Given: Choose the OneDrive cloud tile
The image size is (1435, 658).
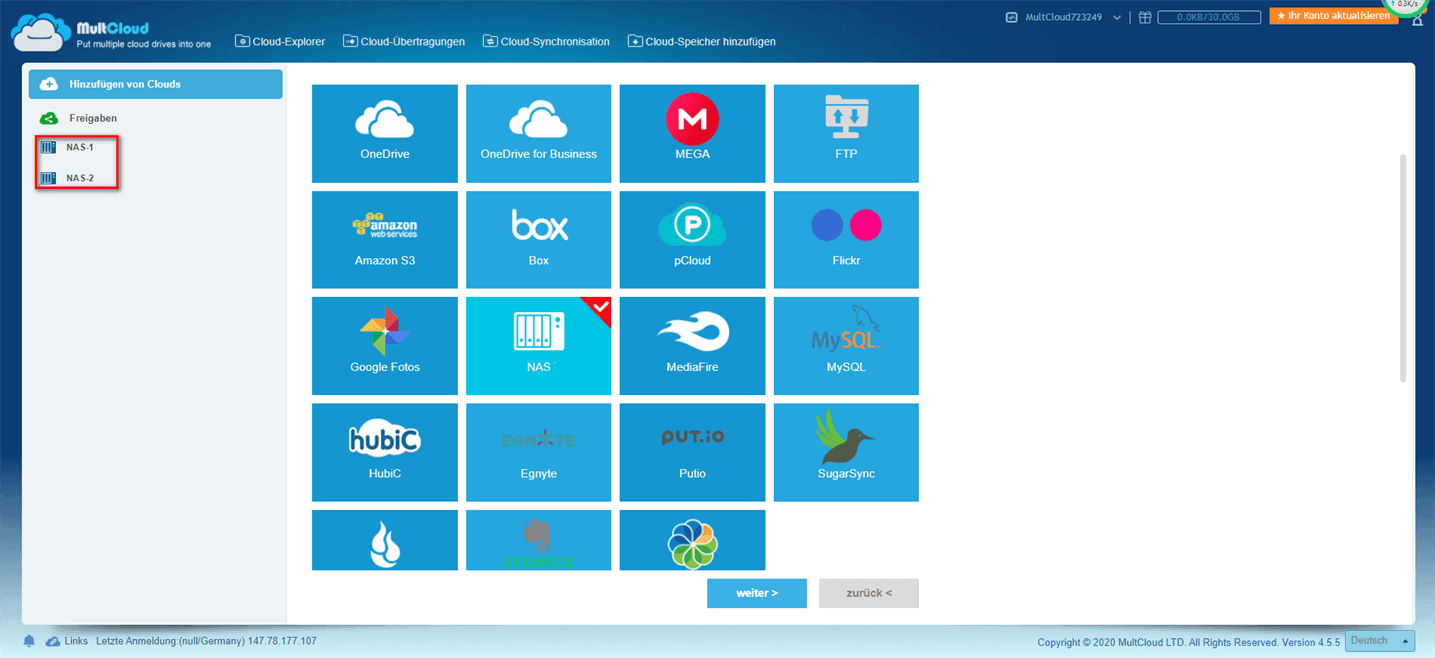Looking at the screenshot, I should [x=385, y=133].
